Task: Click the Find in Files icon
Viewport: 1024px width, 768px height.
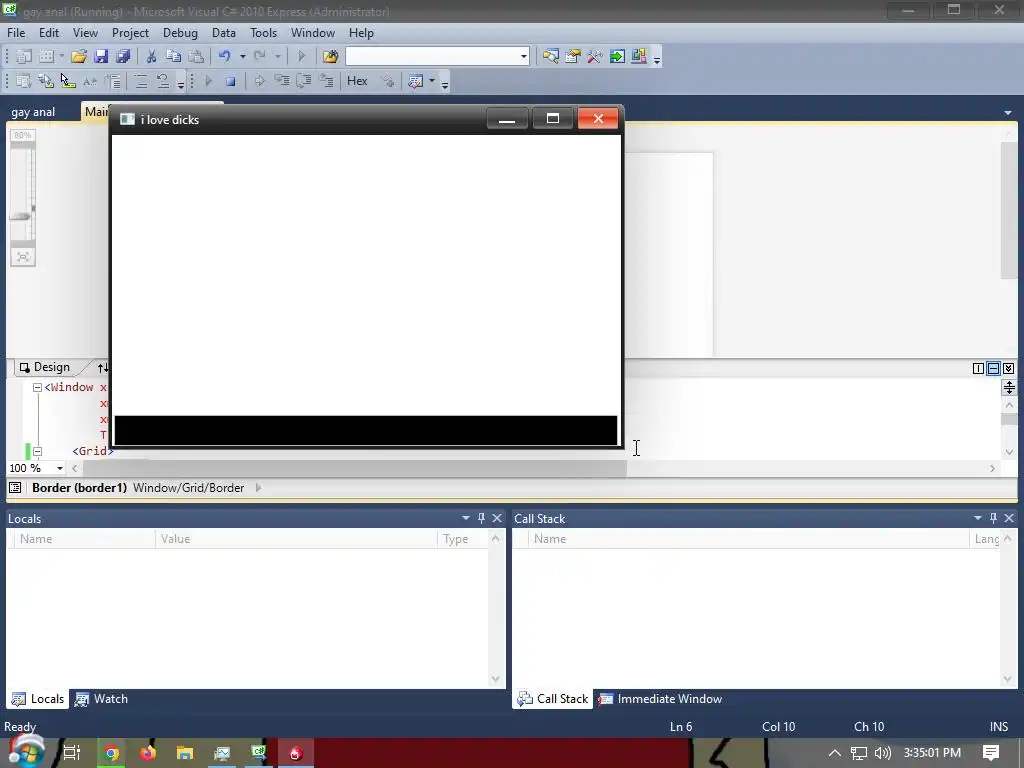Action: point(330,57)
